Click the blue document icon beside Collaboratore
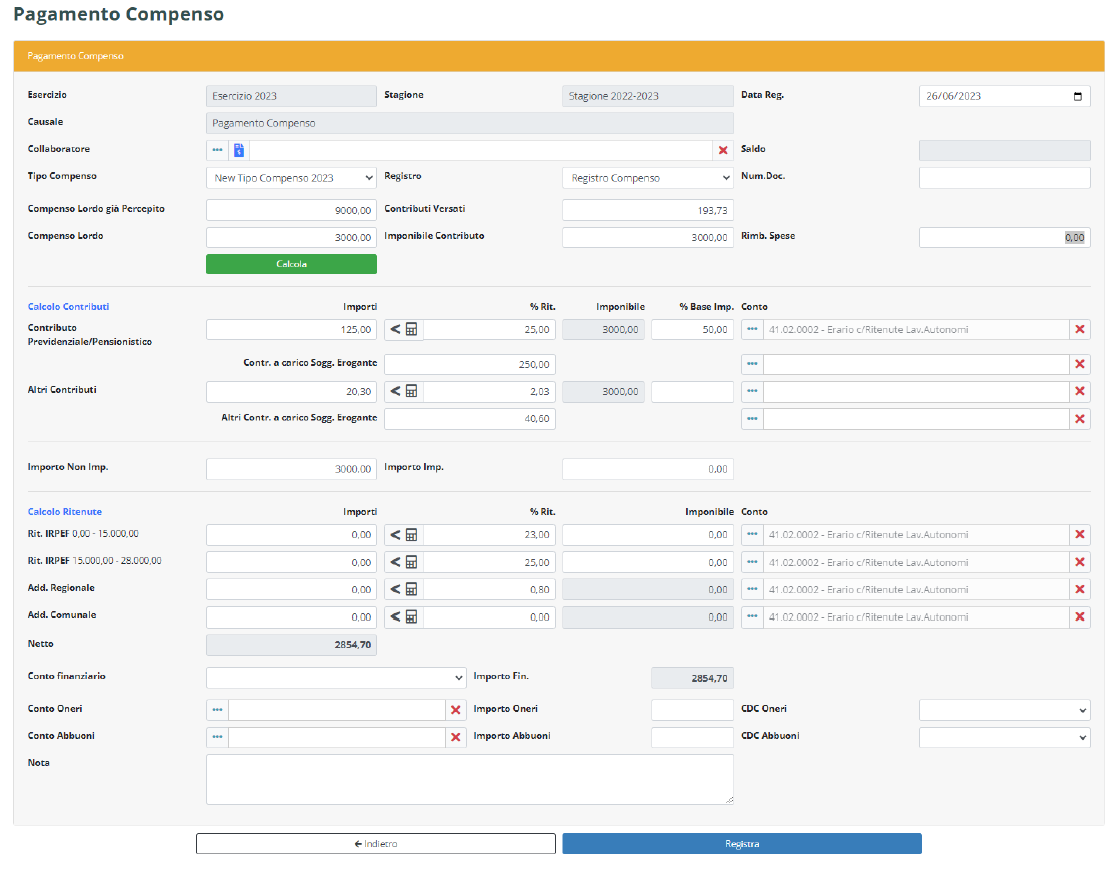Image resolution: width=1117 pixels, height=870 pixels. pyautogui.click(x=239, y=150)
